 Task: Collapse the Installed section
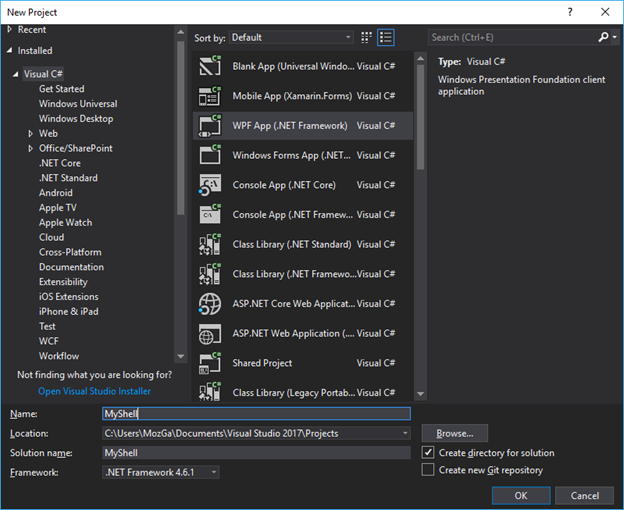10,51
